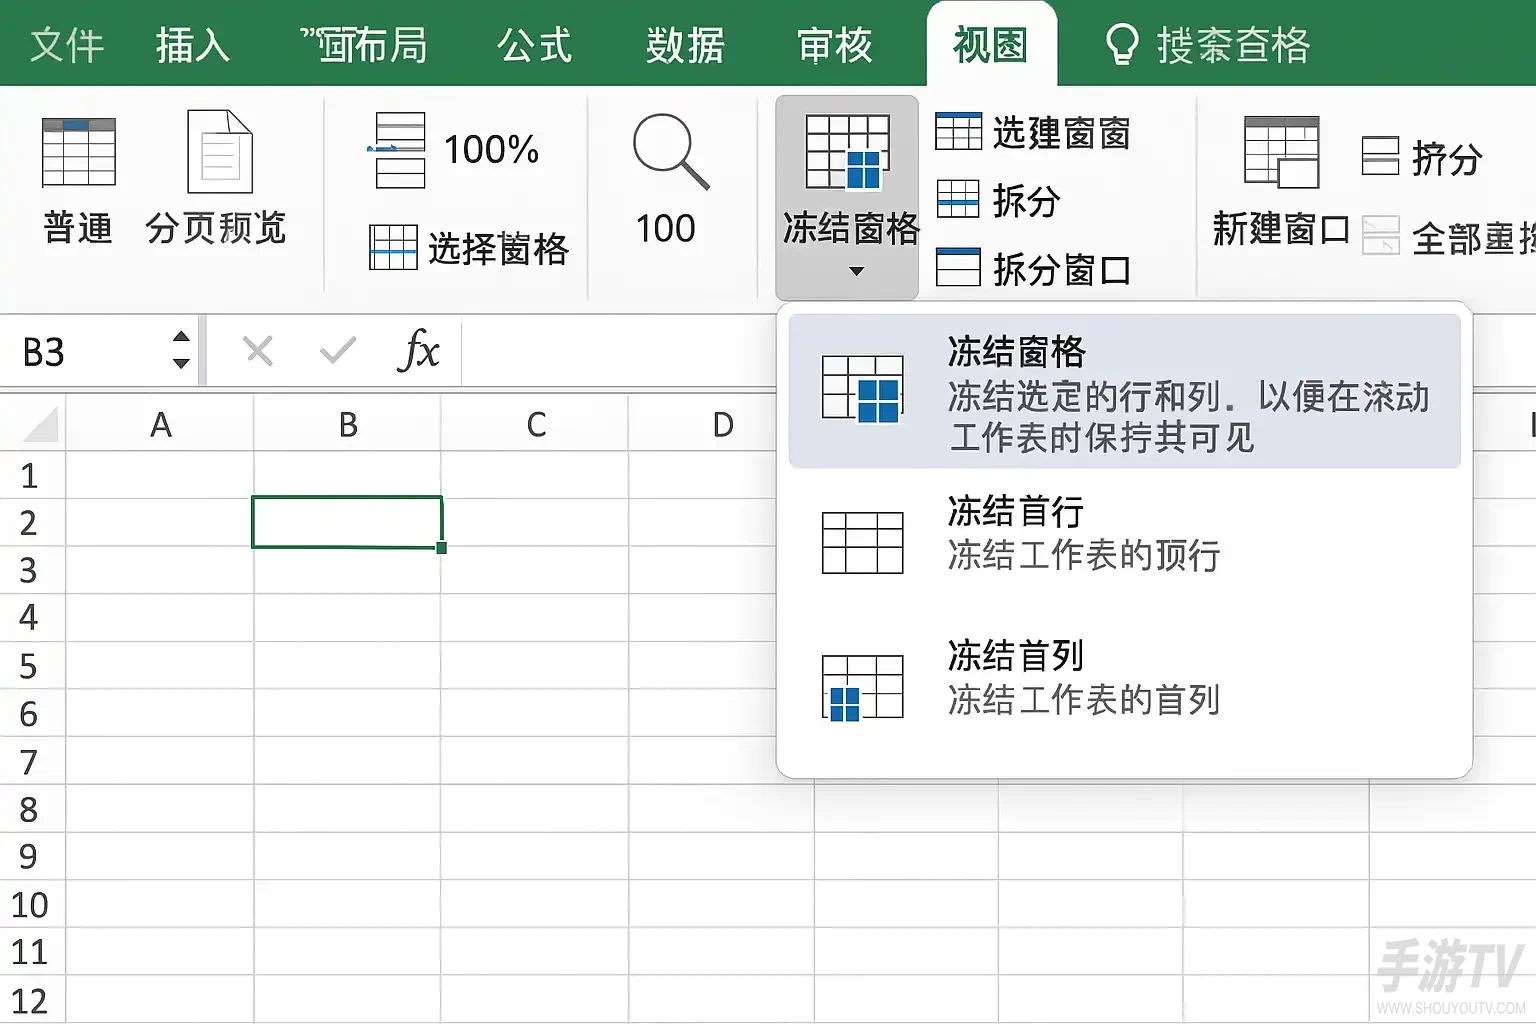Click the selected green-bordered cell
The width and height of the screenshot is (1536, 1024).
coord(347,522)
